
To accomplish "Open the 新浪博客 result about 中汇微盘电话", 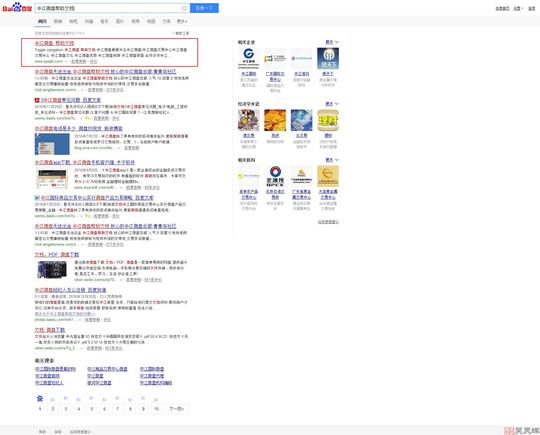I will [79, 128].
